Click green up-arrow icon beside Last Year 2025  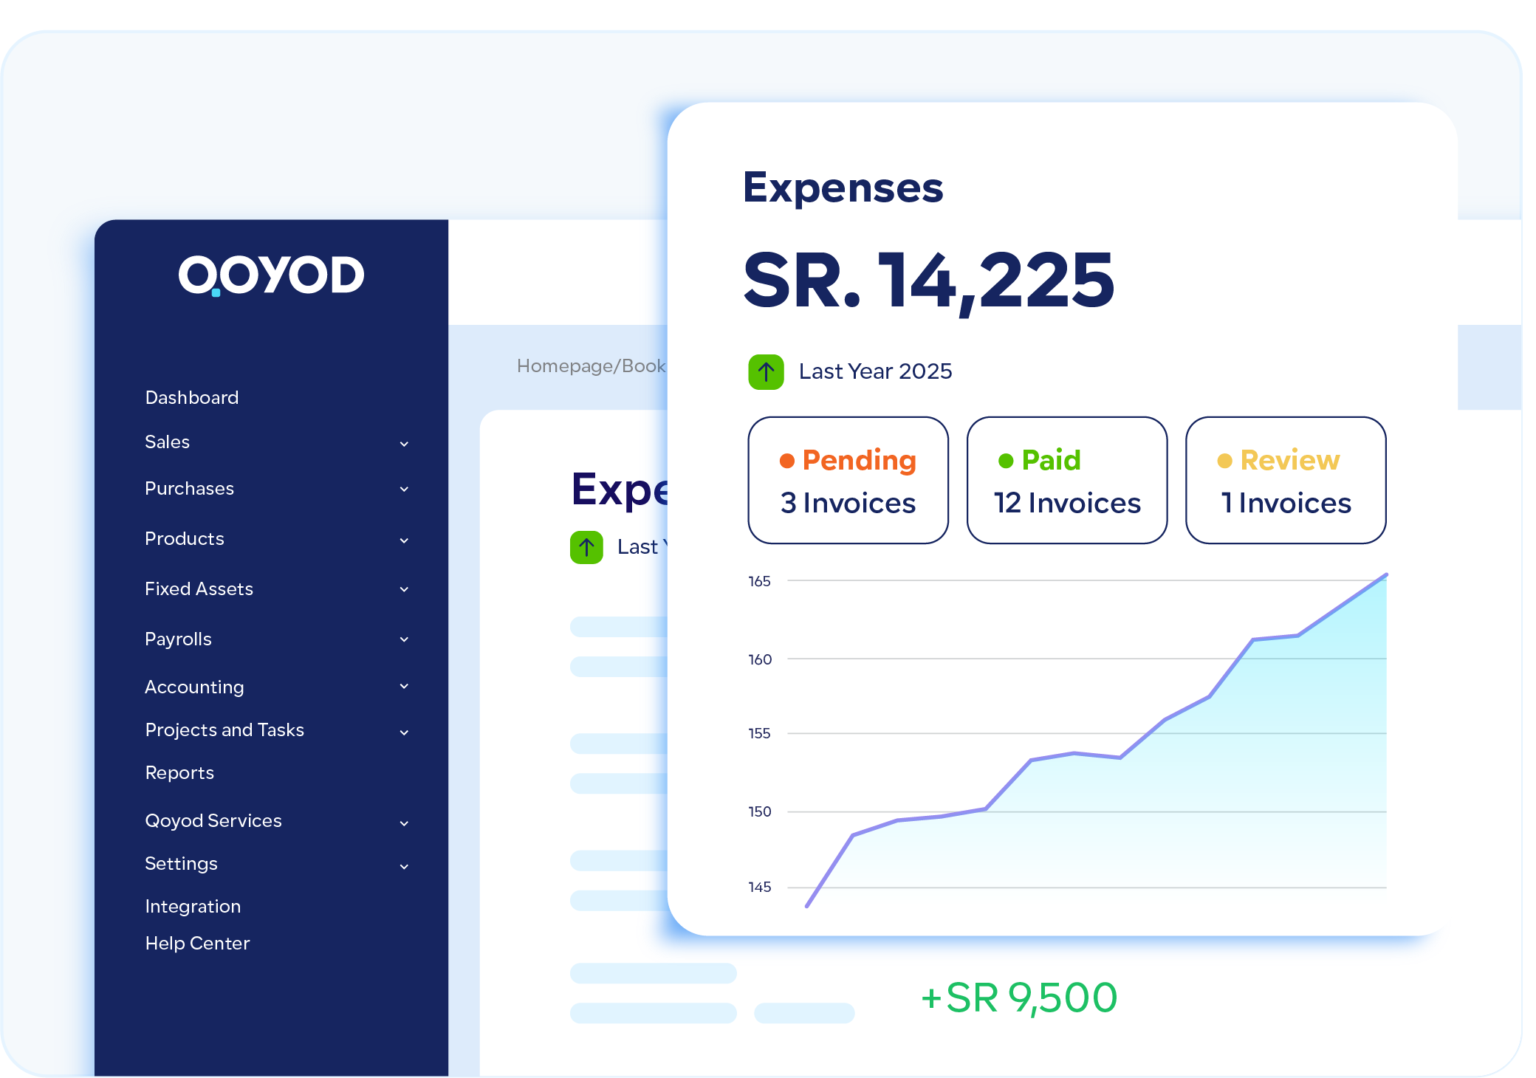pyautogui.click(x=766, y=372)
